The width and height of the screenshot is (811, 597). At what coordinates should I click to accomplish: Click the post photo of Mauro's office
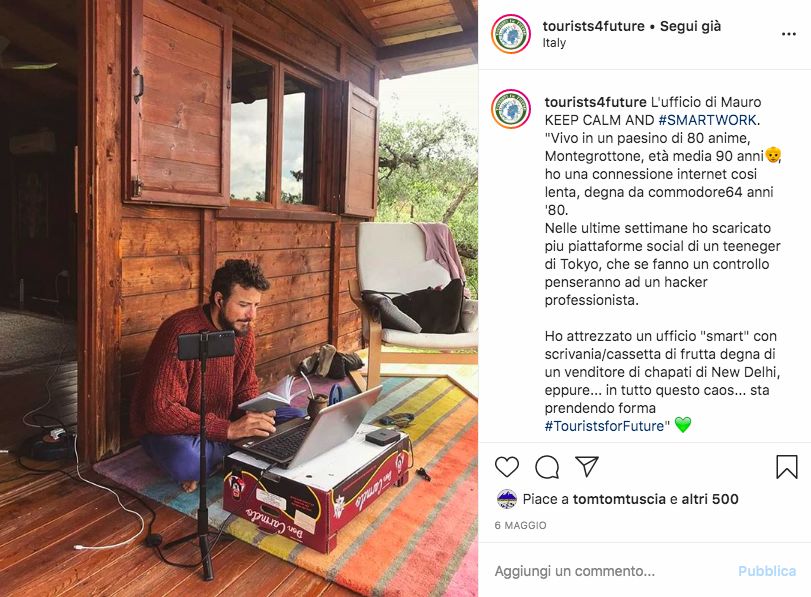pyautogui.click(x=239, y=298)
